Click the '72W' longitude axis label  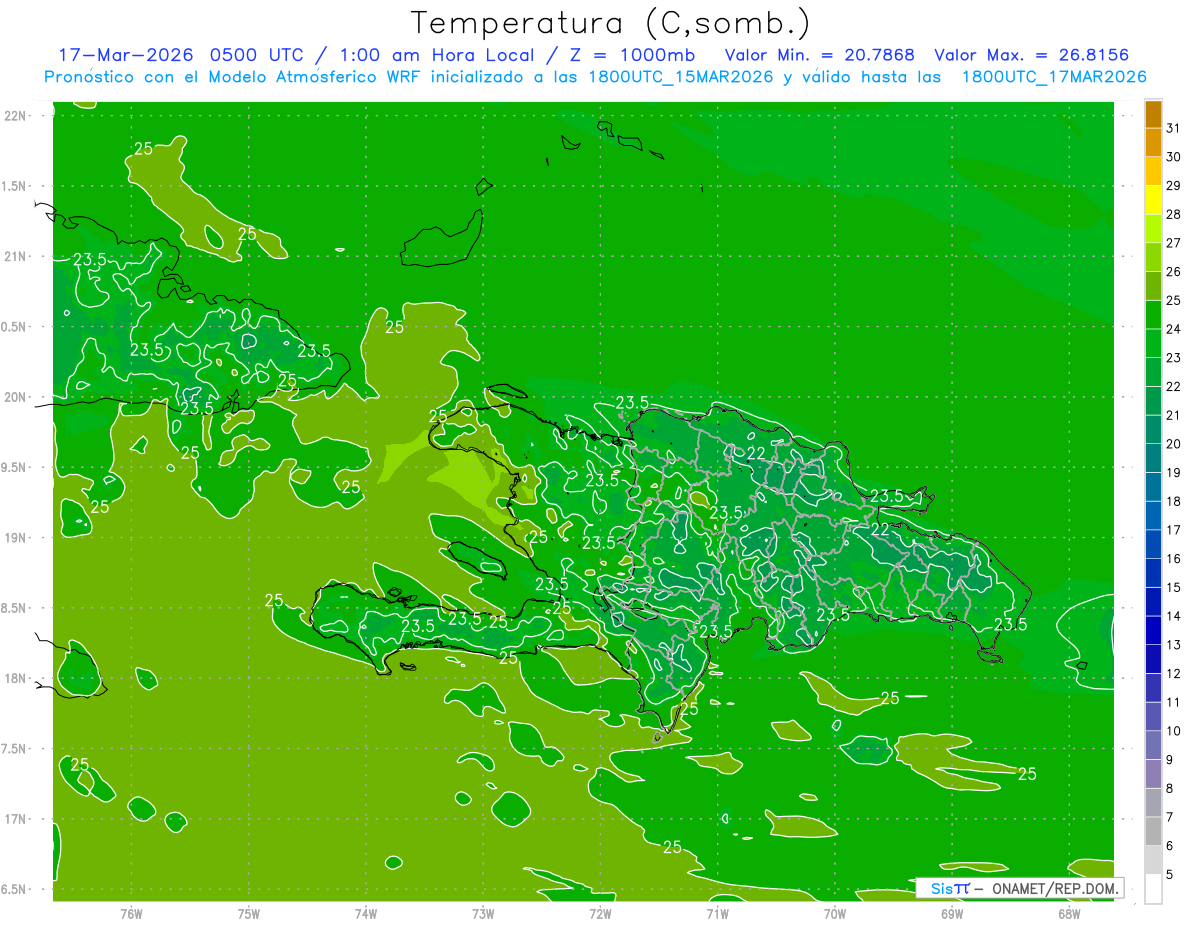click(600, 913)
